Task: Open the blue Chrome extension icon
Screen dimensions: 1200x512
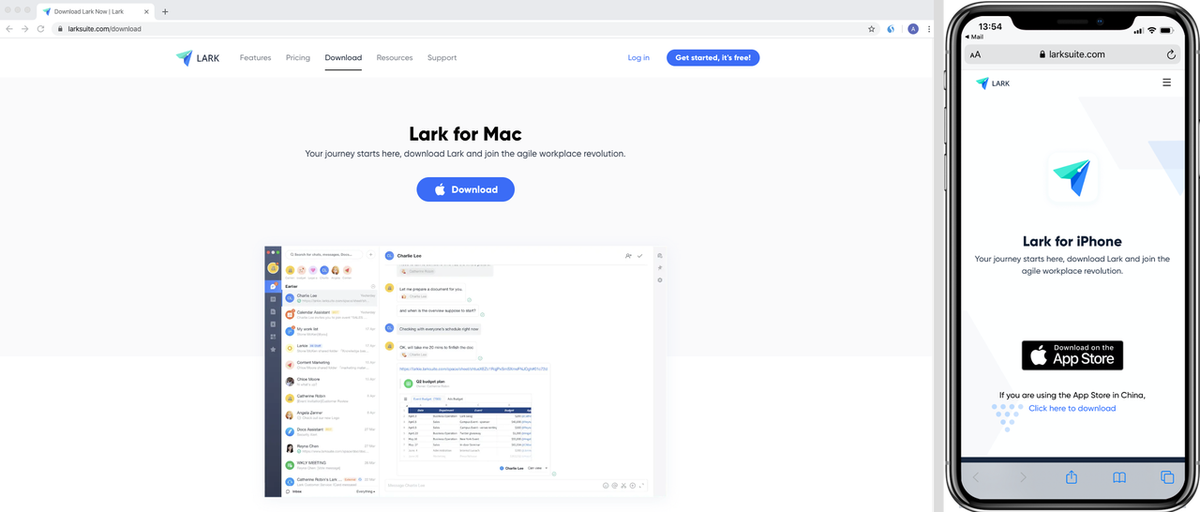Action: (892, 29)
